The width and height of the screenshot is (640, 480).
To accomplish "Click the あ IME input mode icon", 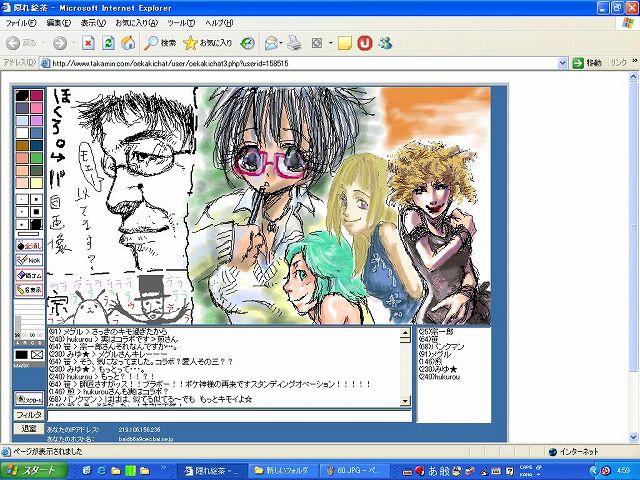I will (433, 471).
